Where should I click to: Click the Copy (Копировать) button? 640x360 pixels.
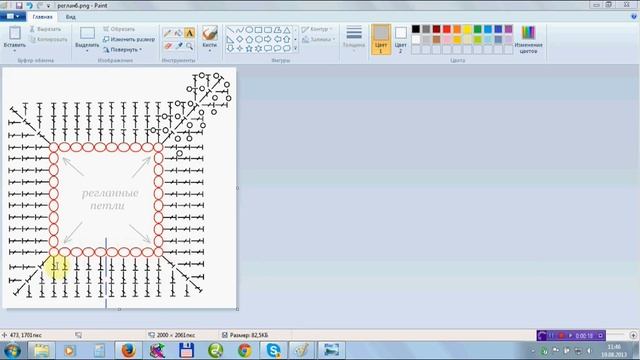[x=48, y=40]
